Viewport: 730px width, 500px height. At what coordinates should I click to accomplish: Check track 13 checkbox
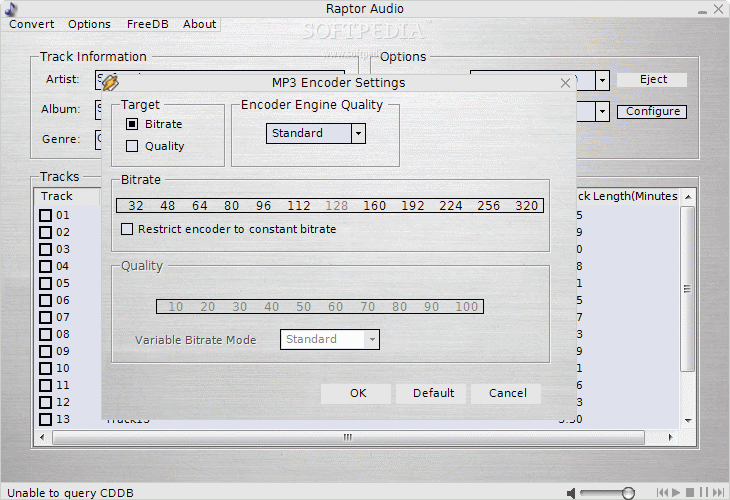coord(45,419)
